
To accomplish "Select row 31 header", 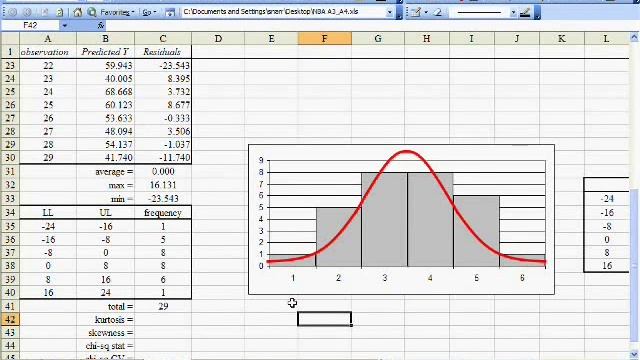I will point(10,171).
